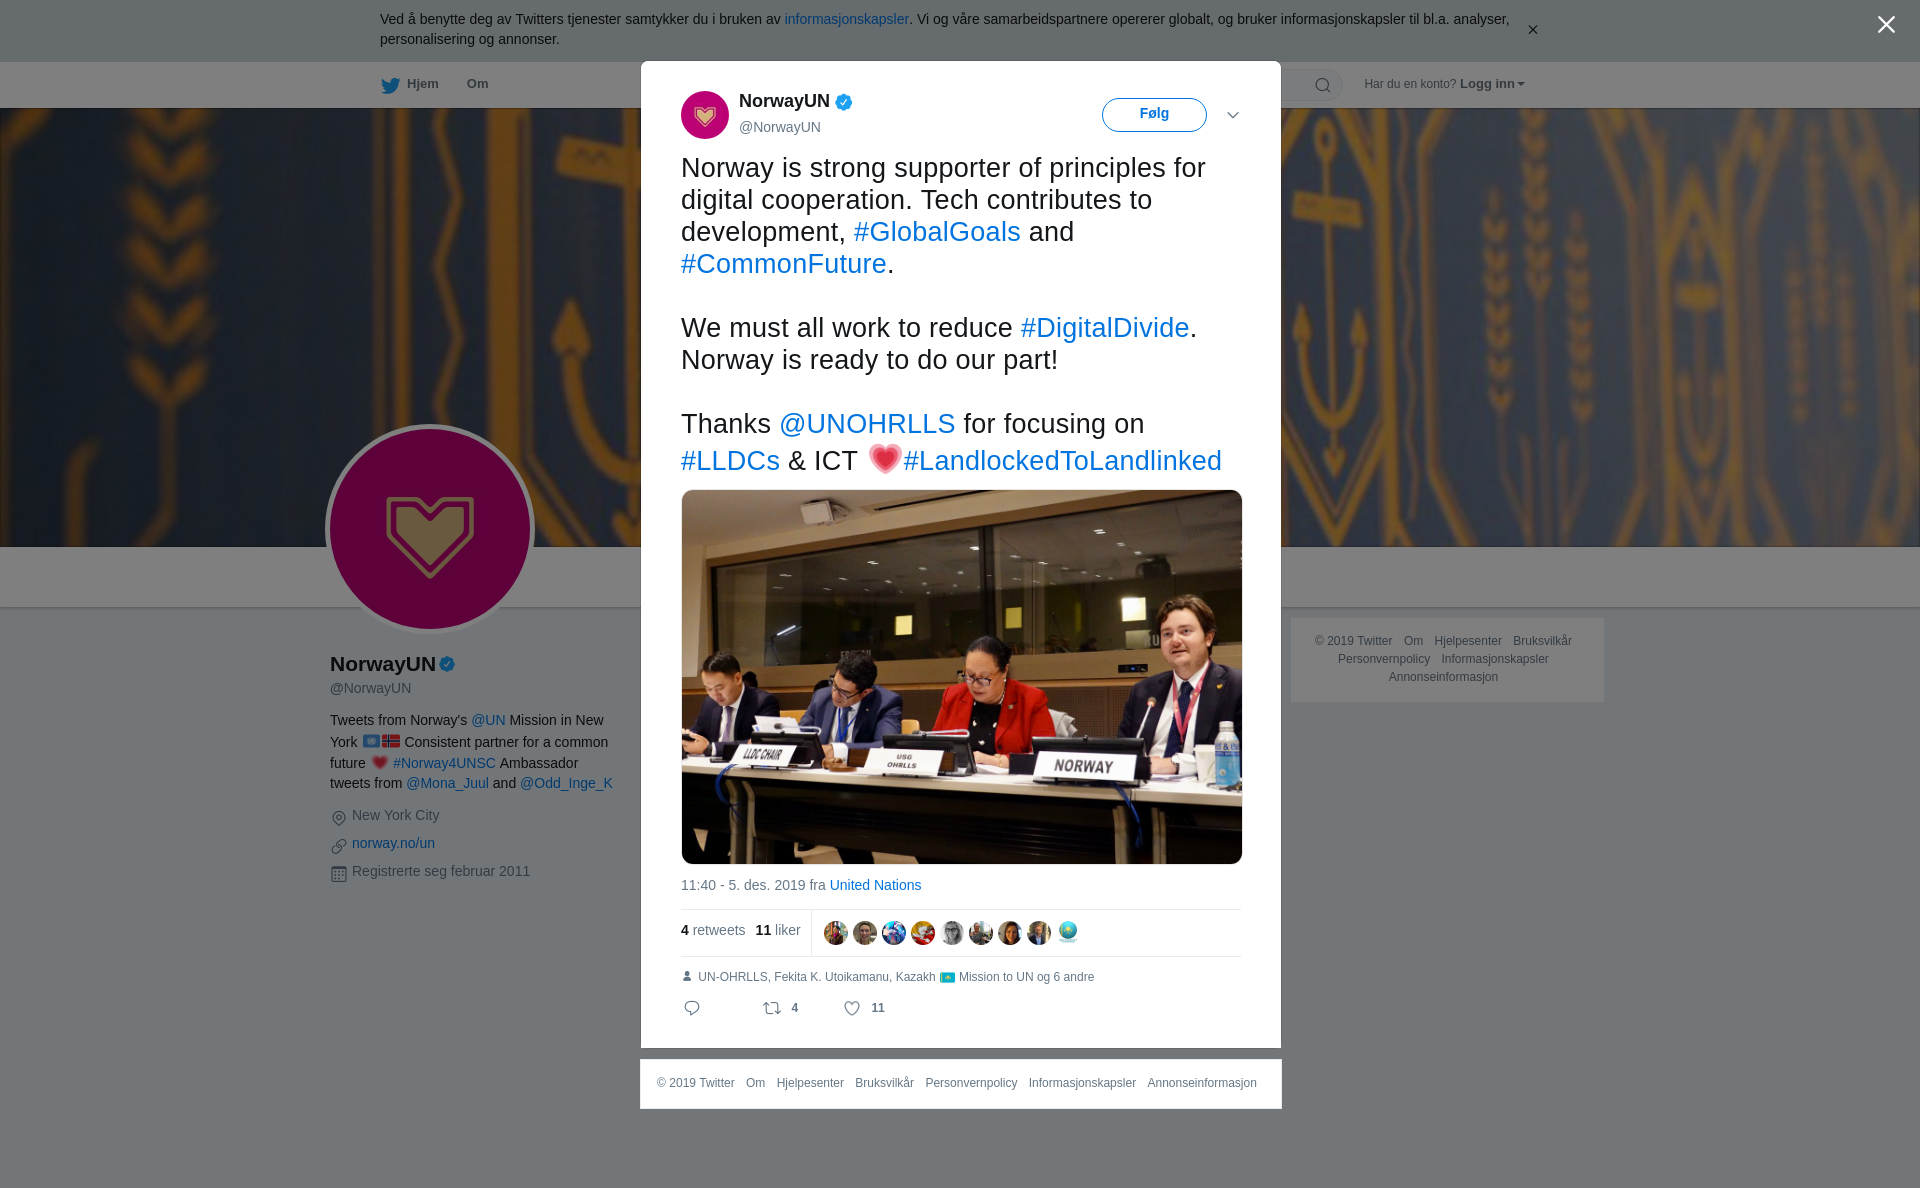The width and height of the screenshot is (1920, 1188).
Task: Dismiss the cookie notice banner
Action: pos(1532,30)
